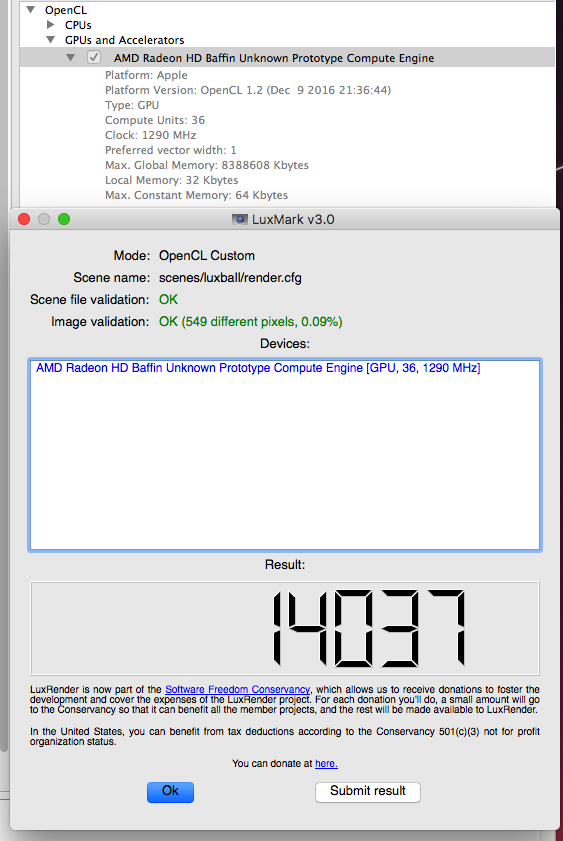Click the OpenCL root label

coord(66,10)
